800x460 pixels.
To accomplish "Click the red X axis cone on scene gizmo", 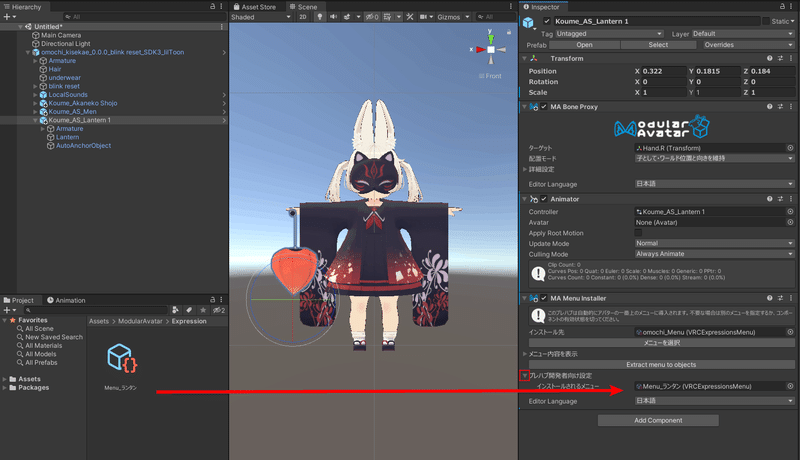I will [x=480, y=49].
